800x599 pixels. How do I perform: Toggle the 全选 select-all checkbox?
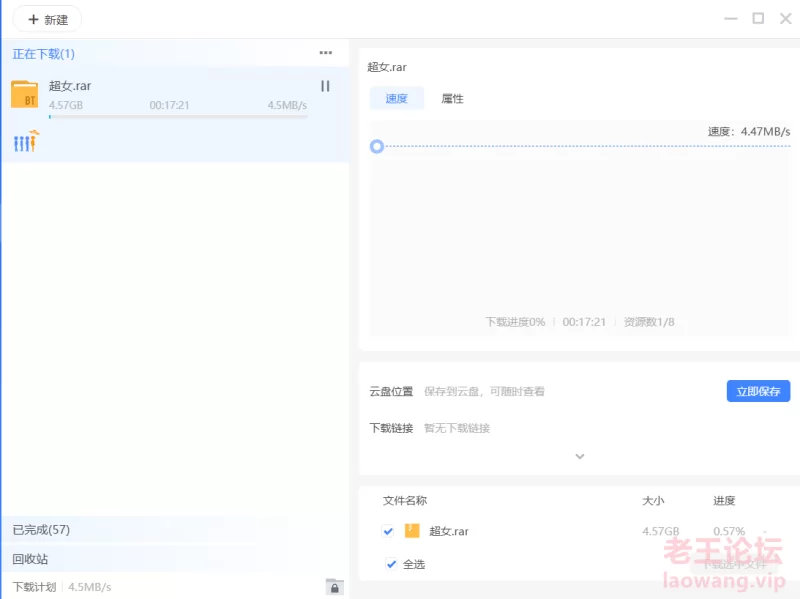pos(391,564)
